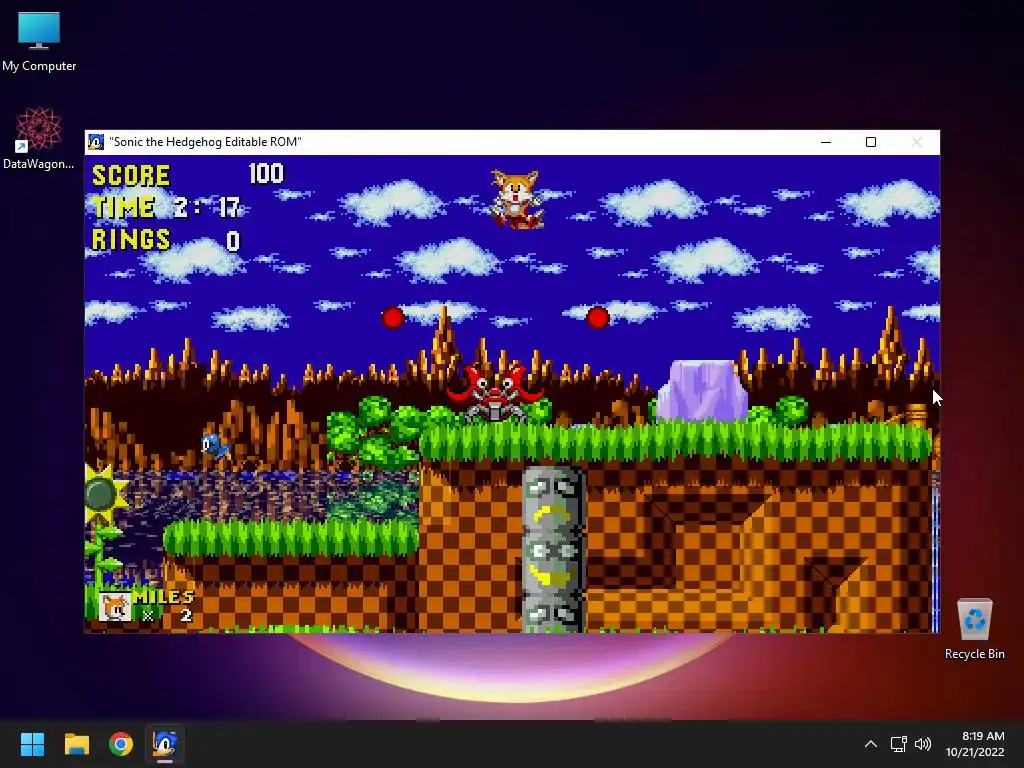Click the RINGS label in the HUD
This screenshot has height=768, width=1024.
point(131,240)
